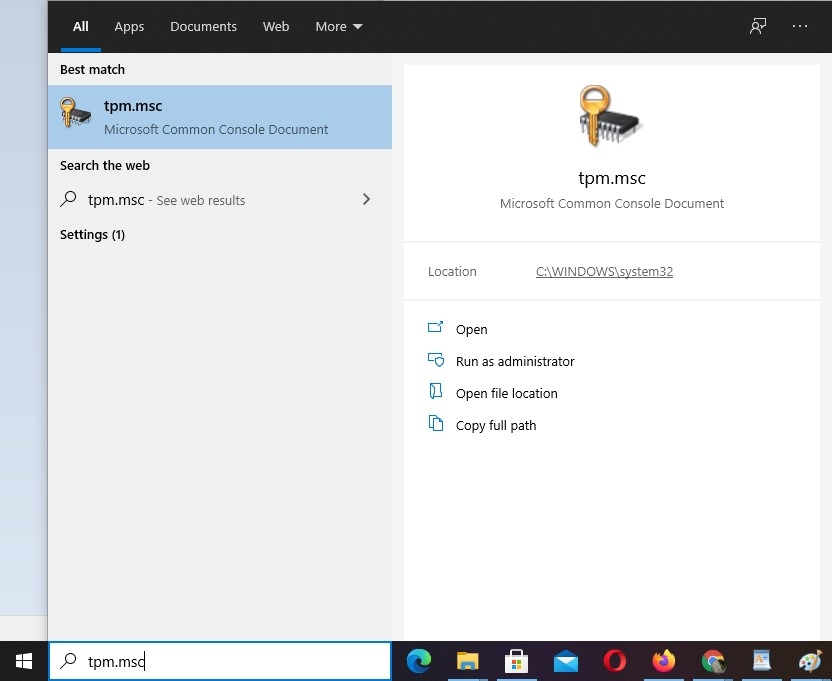Open the Paint app from taskbar
This screenshot has width=832, height=681.
tap(810, 661)
